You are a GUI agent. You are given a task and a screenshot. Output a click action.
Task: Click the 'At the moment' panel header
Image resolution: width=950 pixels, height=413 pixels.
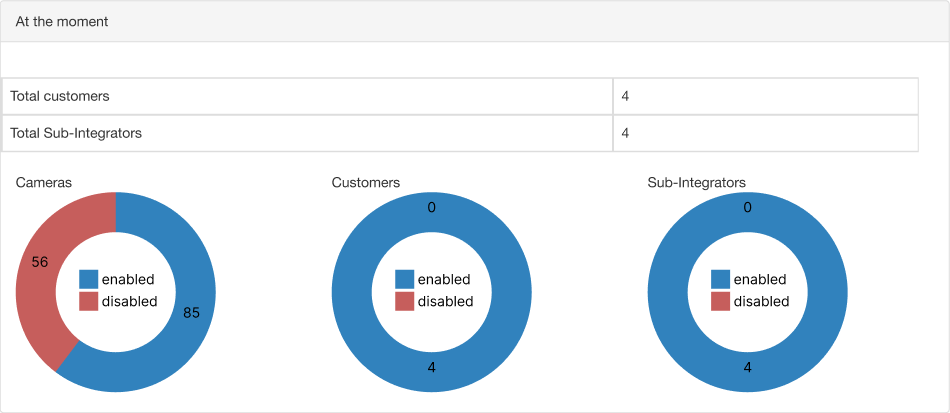[x=475, y=21]
